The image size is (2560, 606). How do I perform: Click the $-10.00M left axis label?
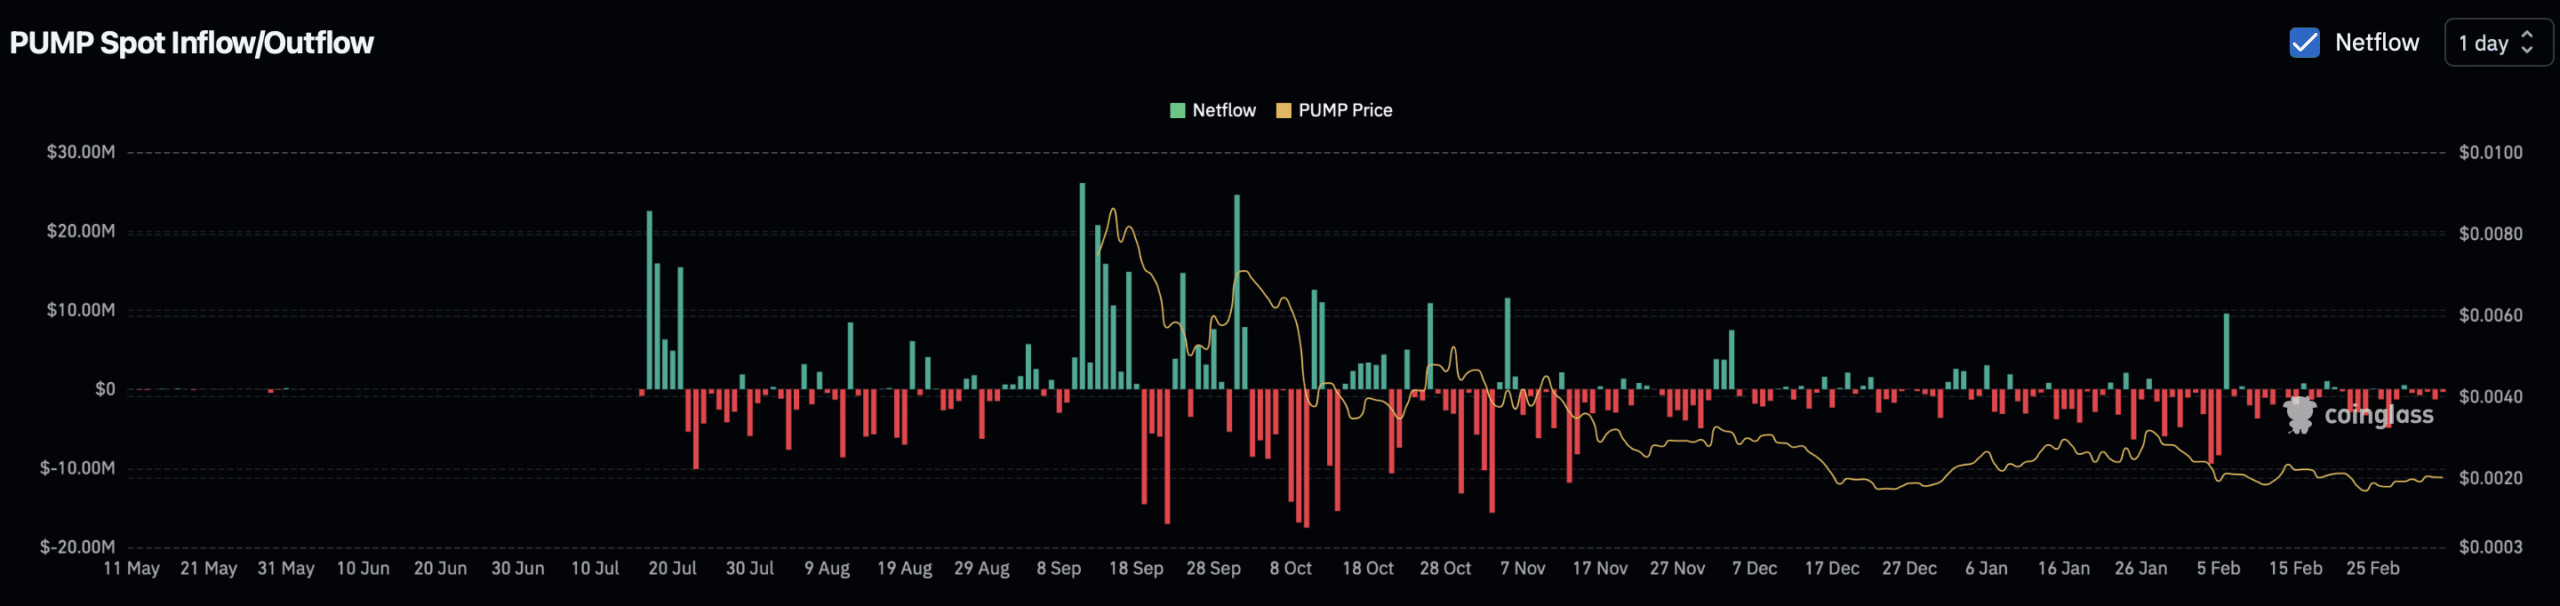pos(78,468)
